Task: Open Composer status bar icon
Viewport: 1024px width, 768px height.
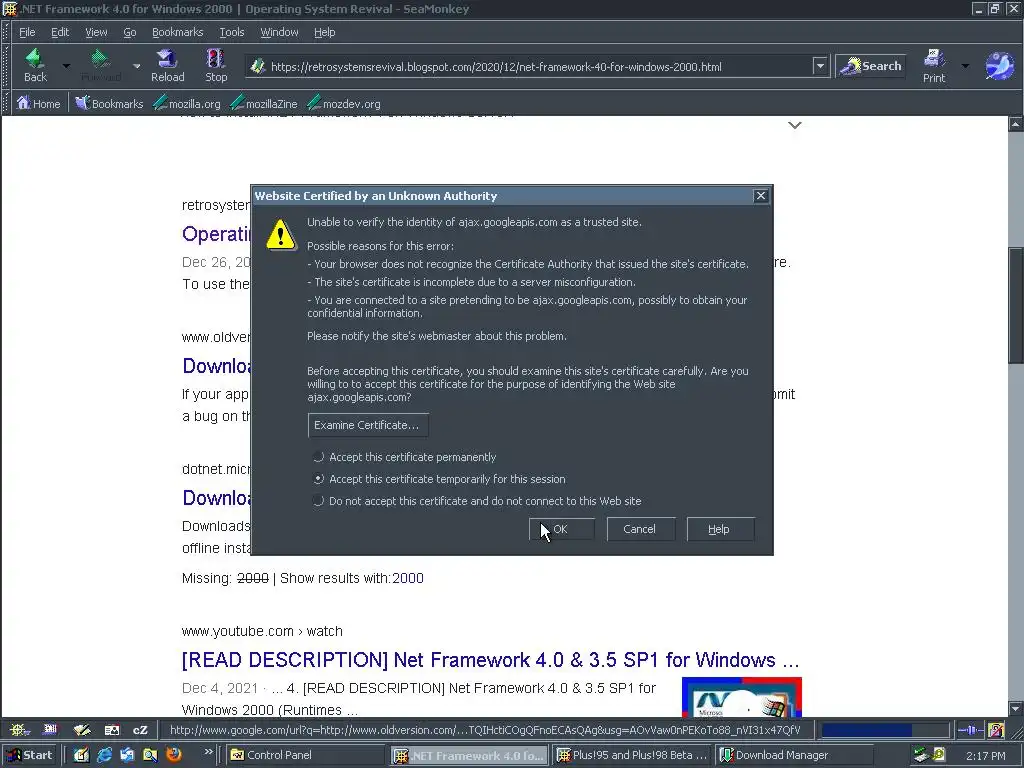Action: [82, 729]
